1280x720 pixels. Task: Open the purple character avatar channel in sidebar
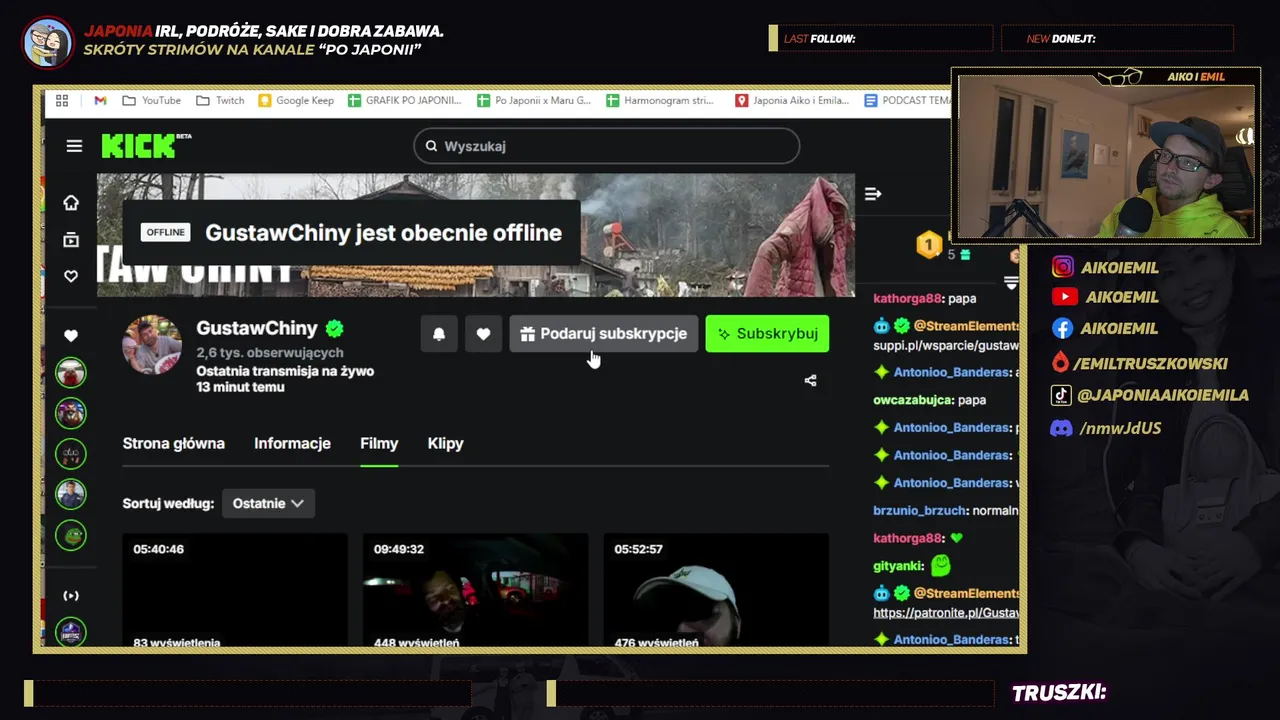click(x=71, y=413)
